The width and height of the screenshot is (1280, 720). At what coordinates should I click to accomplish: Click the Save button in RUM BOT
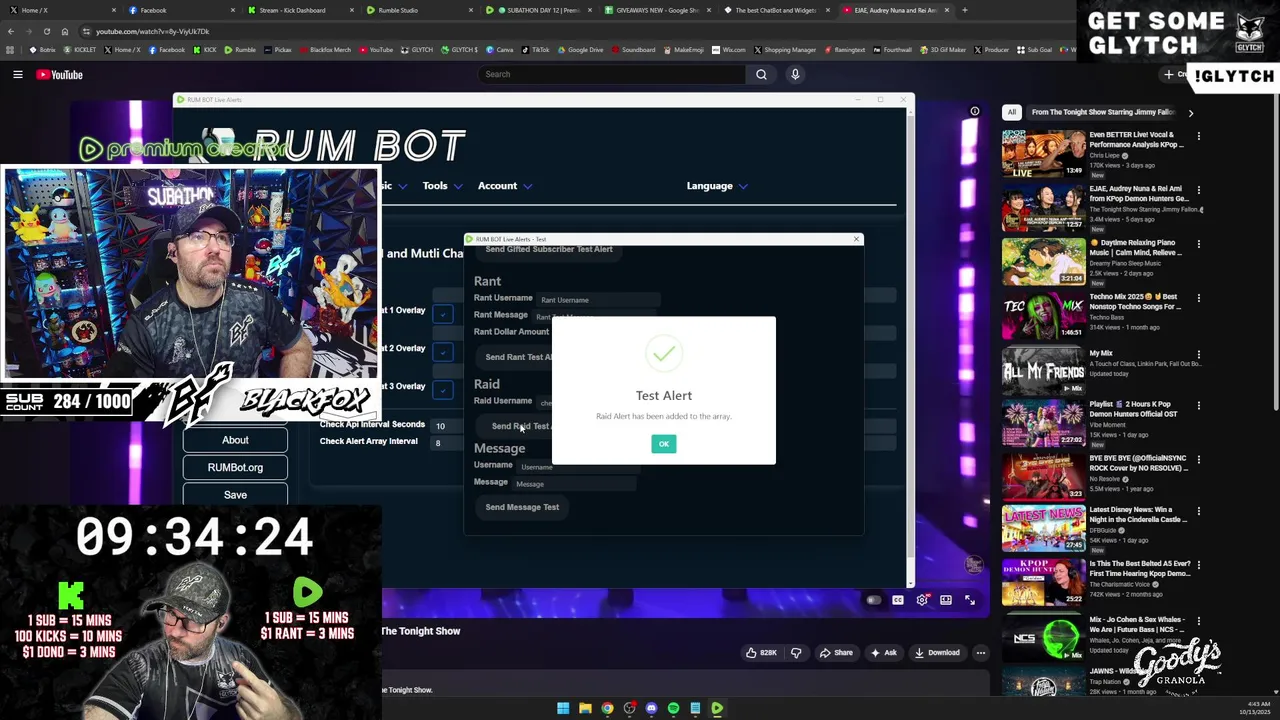[x=235, y=495]
